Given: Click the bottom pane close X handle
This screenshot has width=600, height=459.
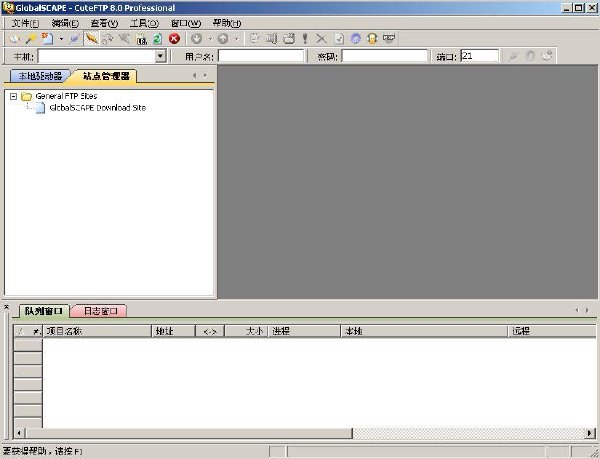Looking at the screenshot, I should 6,307.
